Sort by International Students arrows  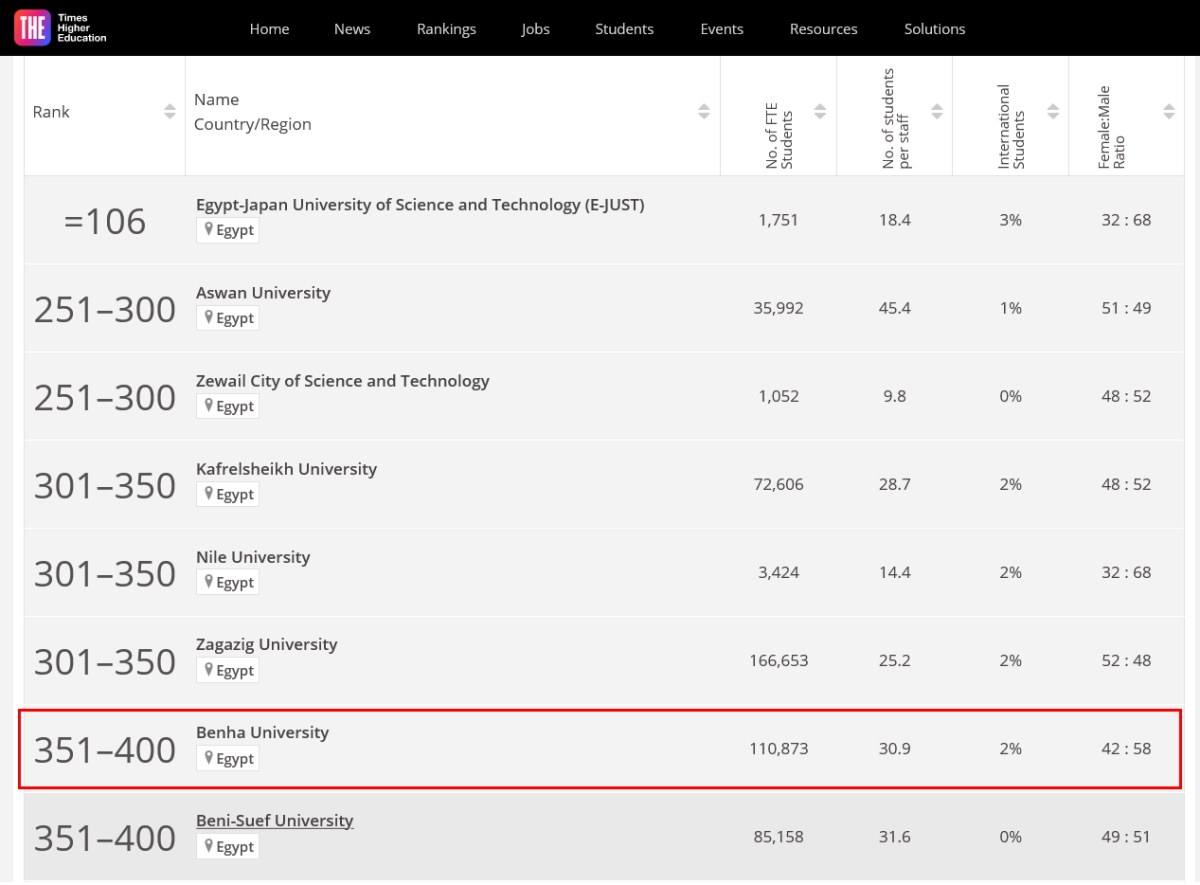[1053, 112]
